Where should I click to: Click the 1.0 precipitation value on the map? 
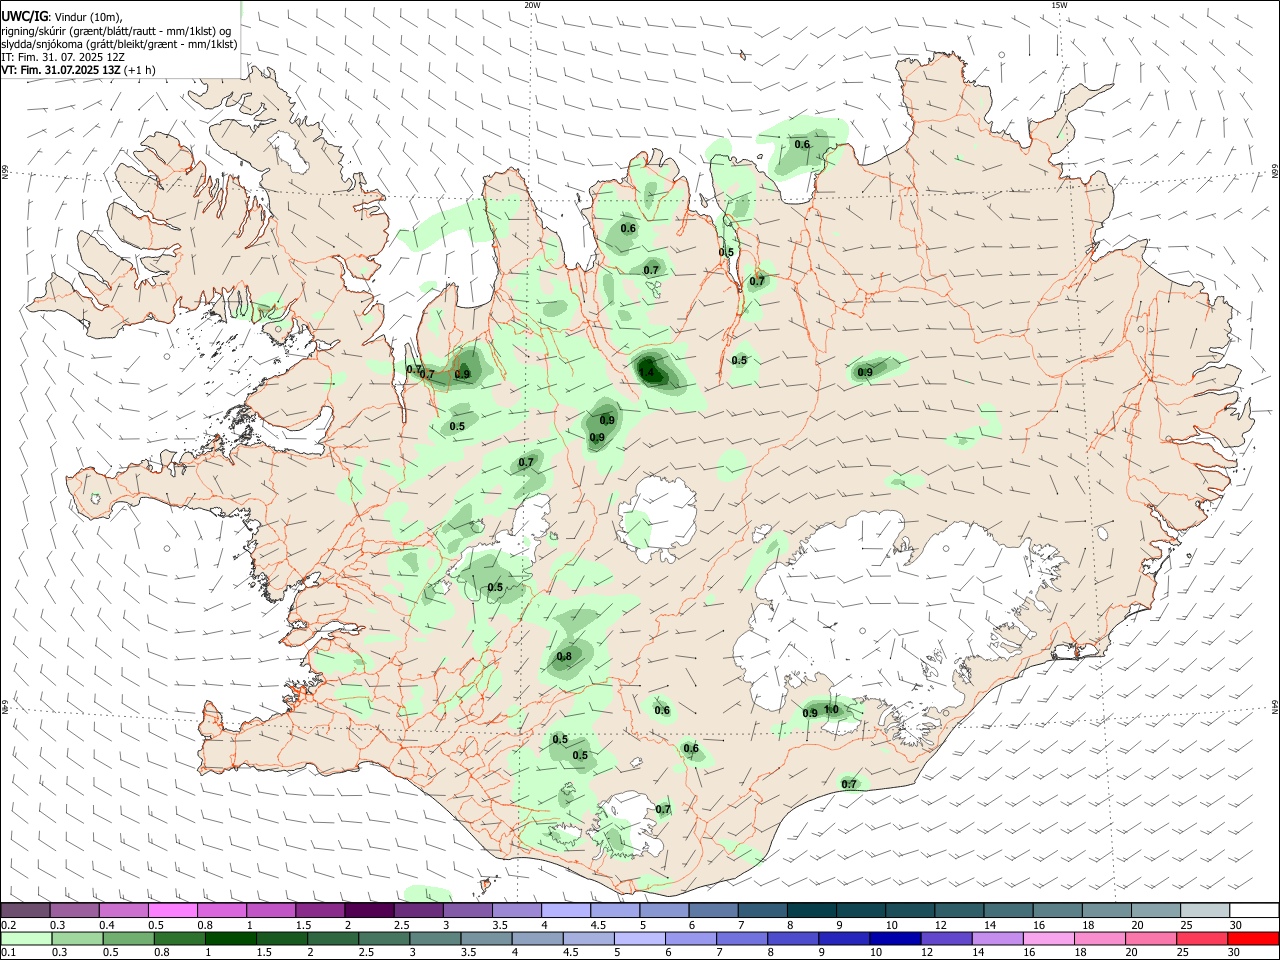click(831, 710)
